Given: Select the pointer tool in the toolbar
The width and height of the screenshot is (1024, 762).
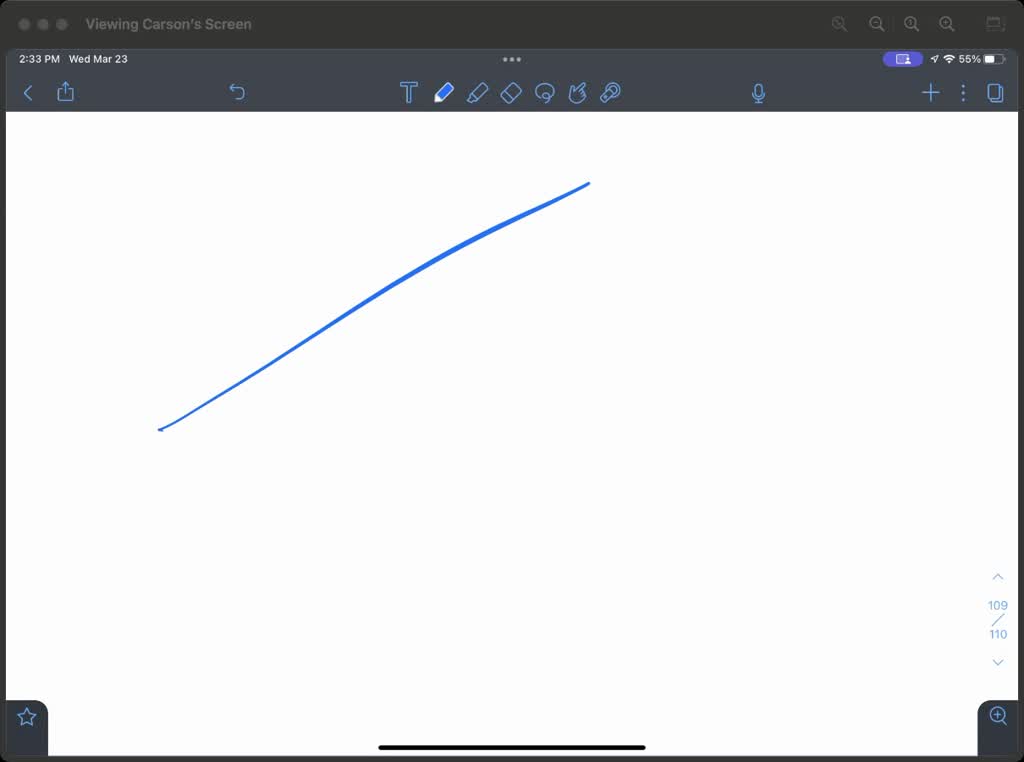Looking at the screenshot, I should pyautogui.click(x=610, y=92).
